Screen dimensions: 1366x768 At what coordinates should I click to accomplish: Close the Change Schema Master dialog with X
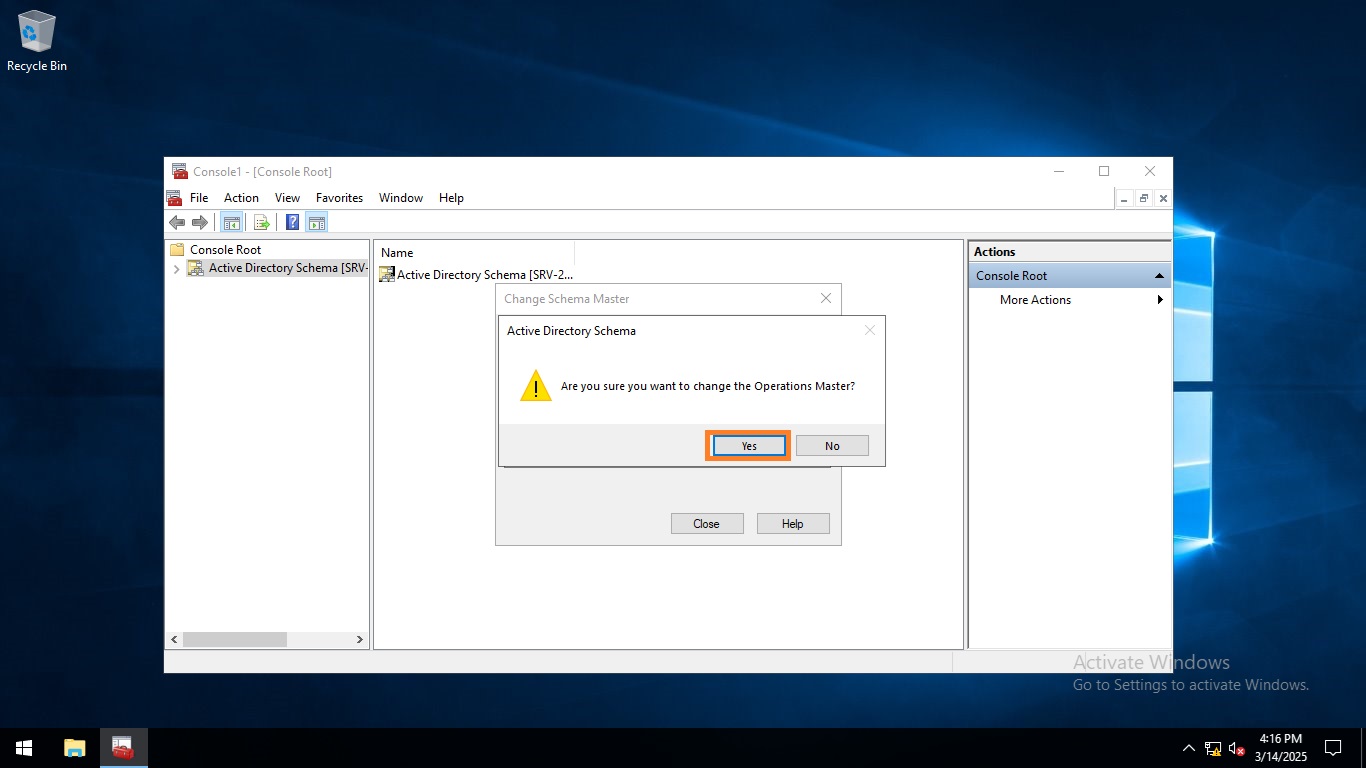tap(826, 298)
